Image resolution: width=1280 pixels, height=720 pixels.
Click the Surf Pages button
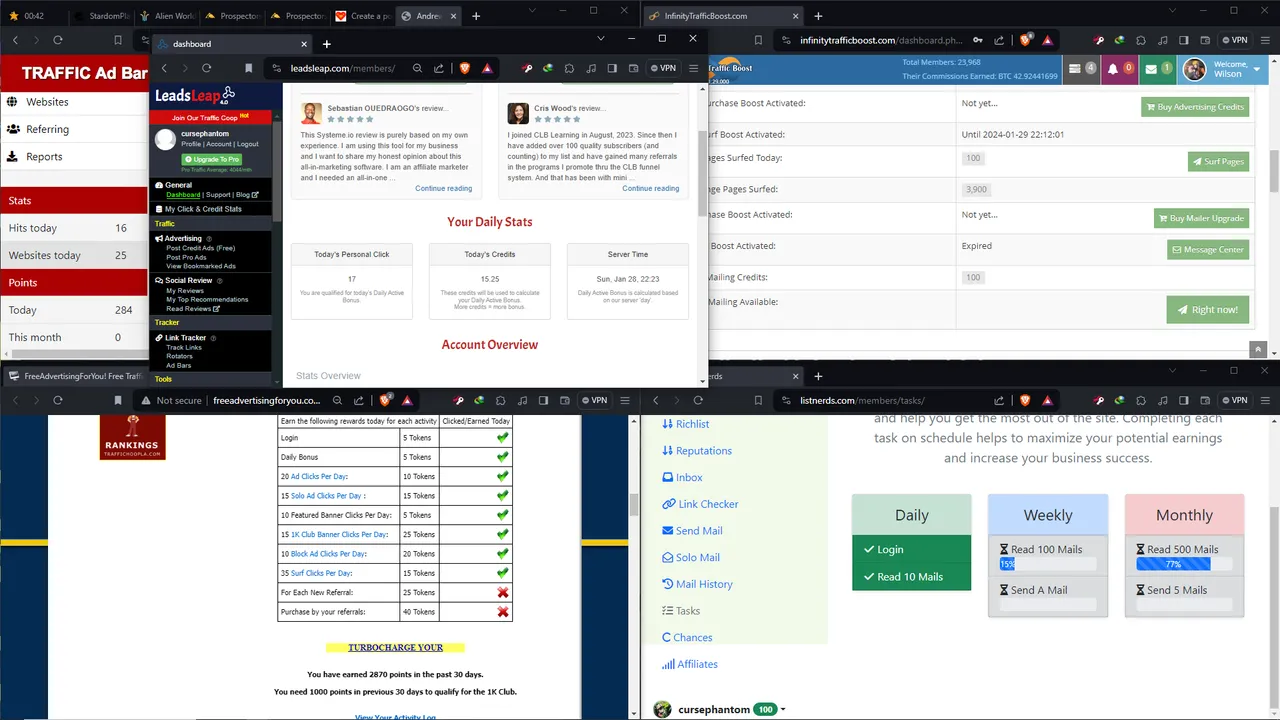click(x=1218, y=162)
